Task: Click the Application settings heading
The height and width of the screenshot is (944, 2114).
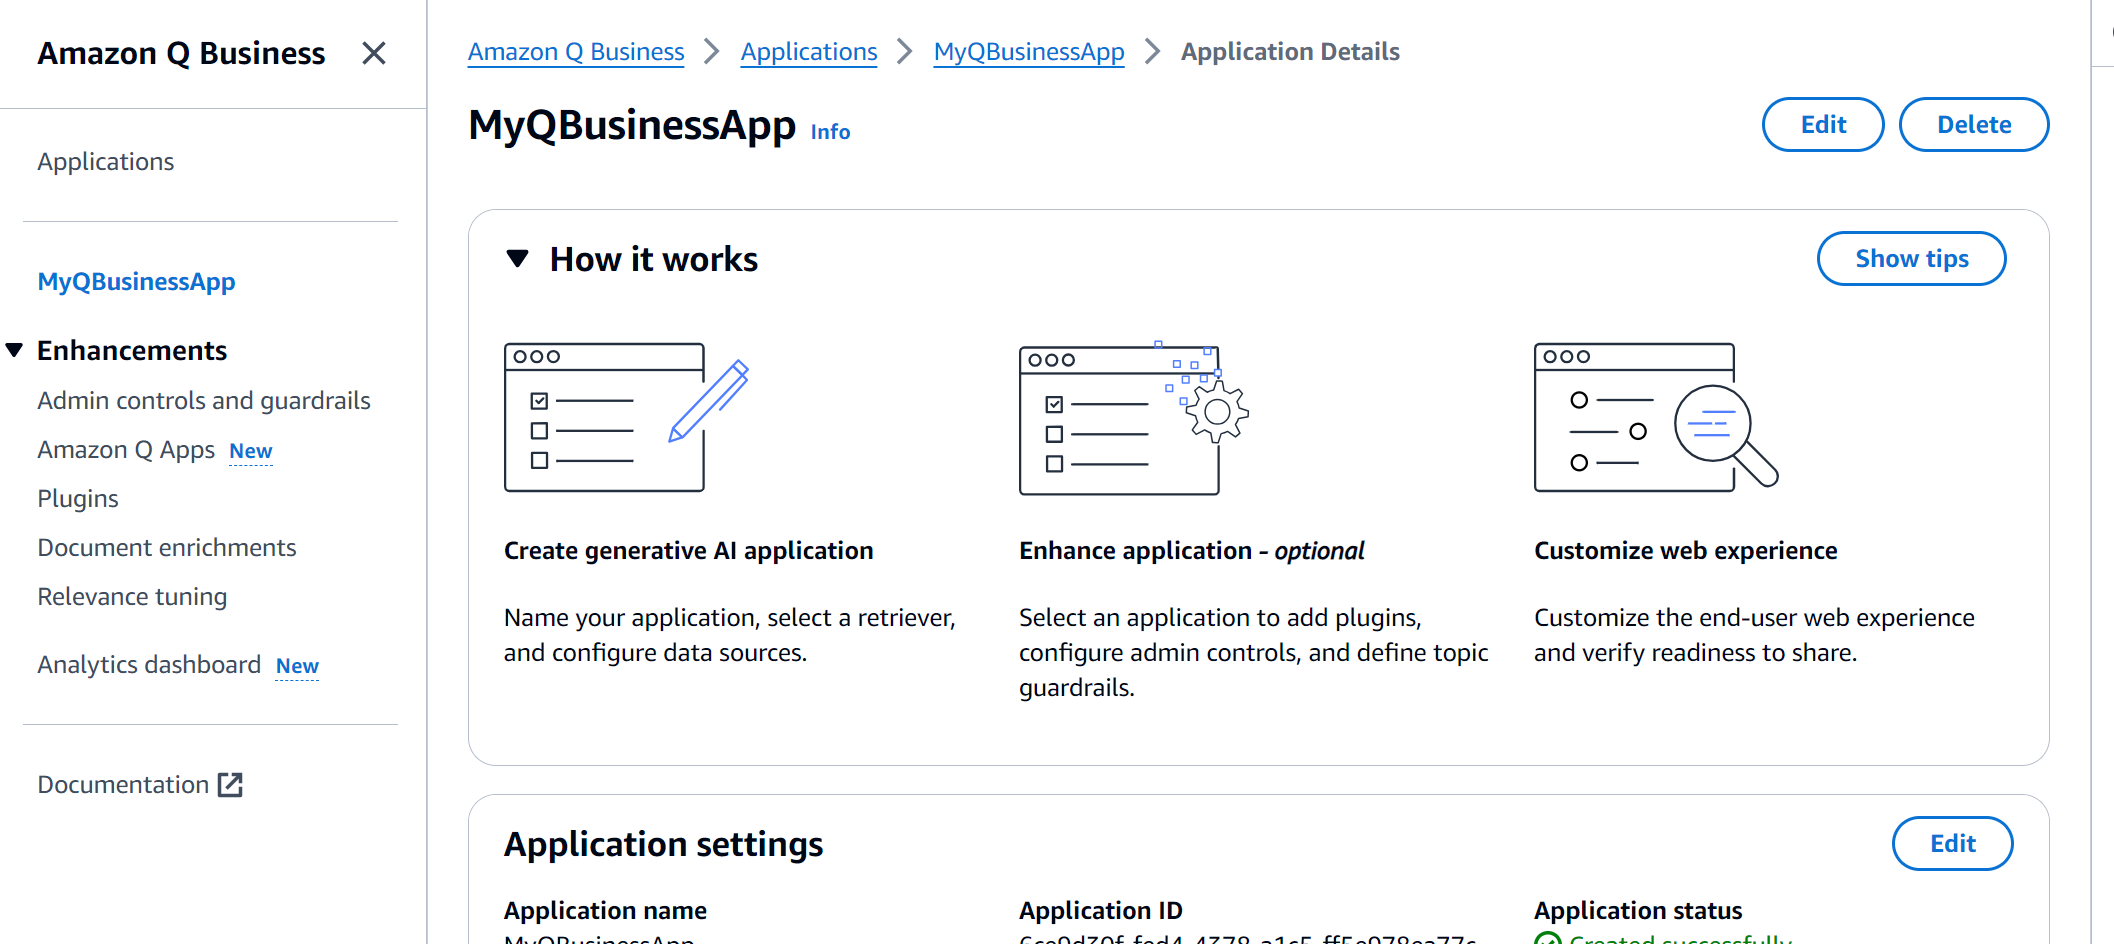Action: pos(663,845)
